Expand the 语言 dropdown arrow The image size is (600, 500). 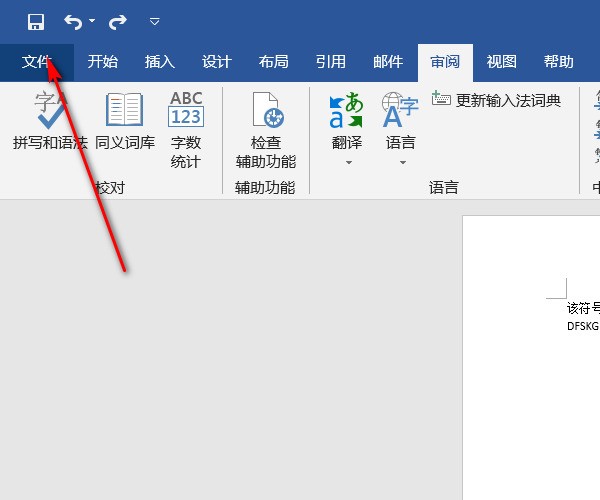(403, 163)
